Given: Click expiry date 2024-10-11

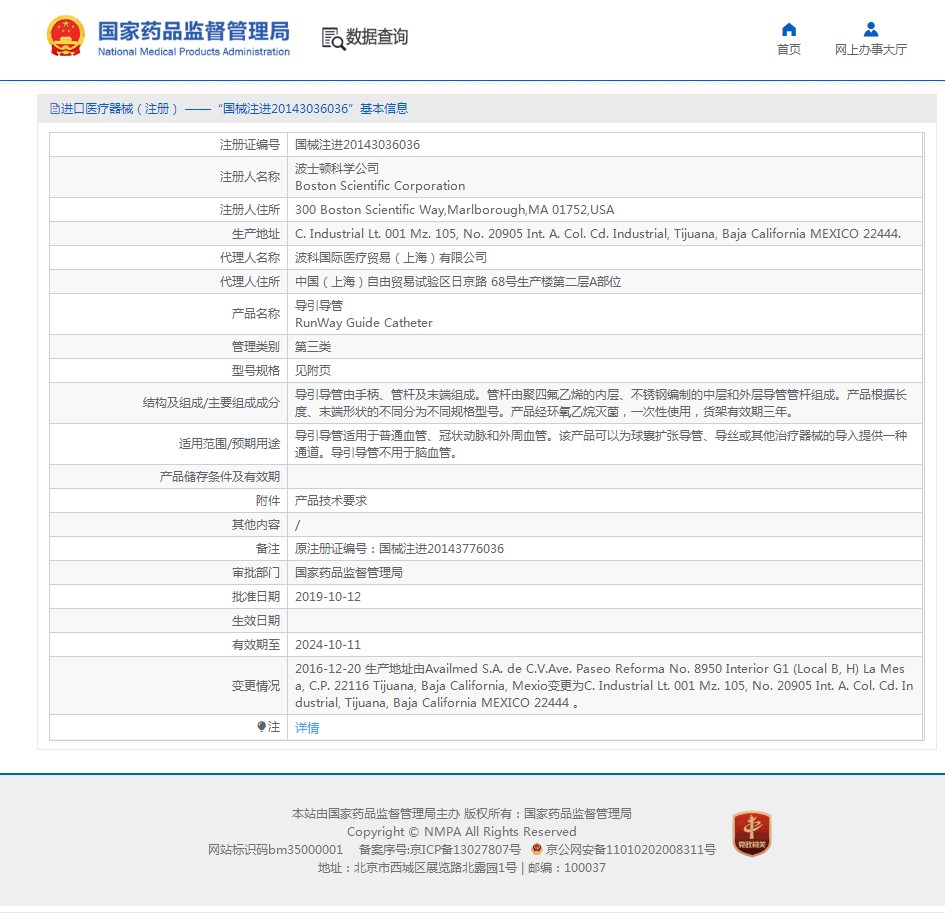Looking at the screenshot, I should pyautogui.click(x=328, y=645).
